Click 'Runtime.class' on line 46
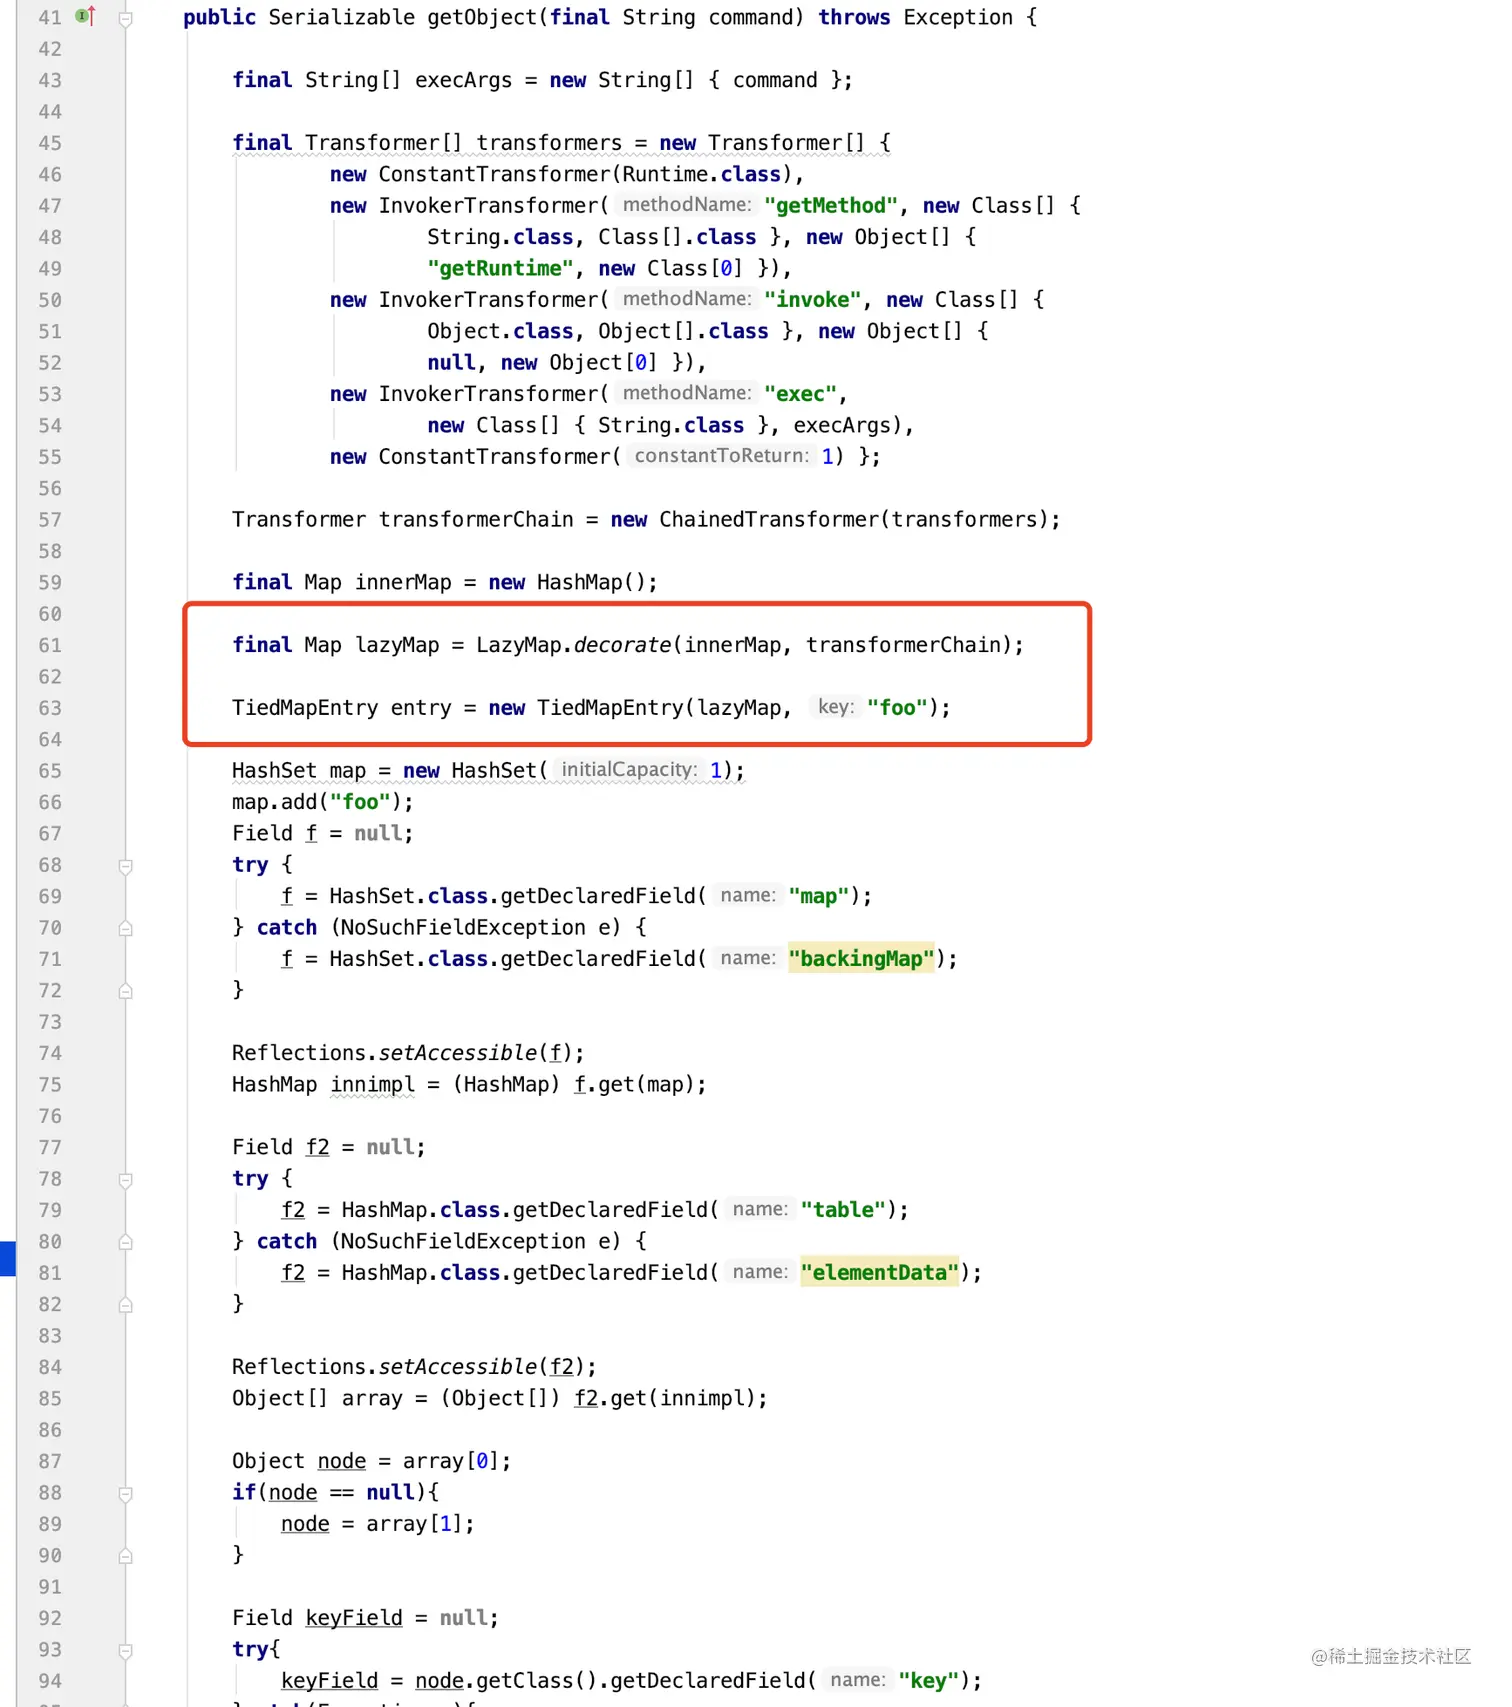1512x1707 pixels. pyautogui.click(x=702, y=174)
